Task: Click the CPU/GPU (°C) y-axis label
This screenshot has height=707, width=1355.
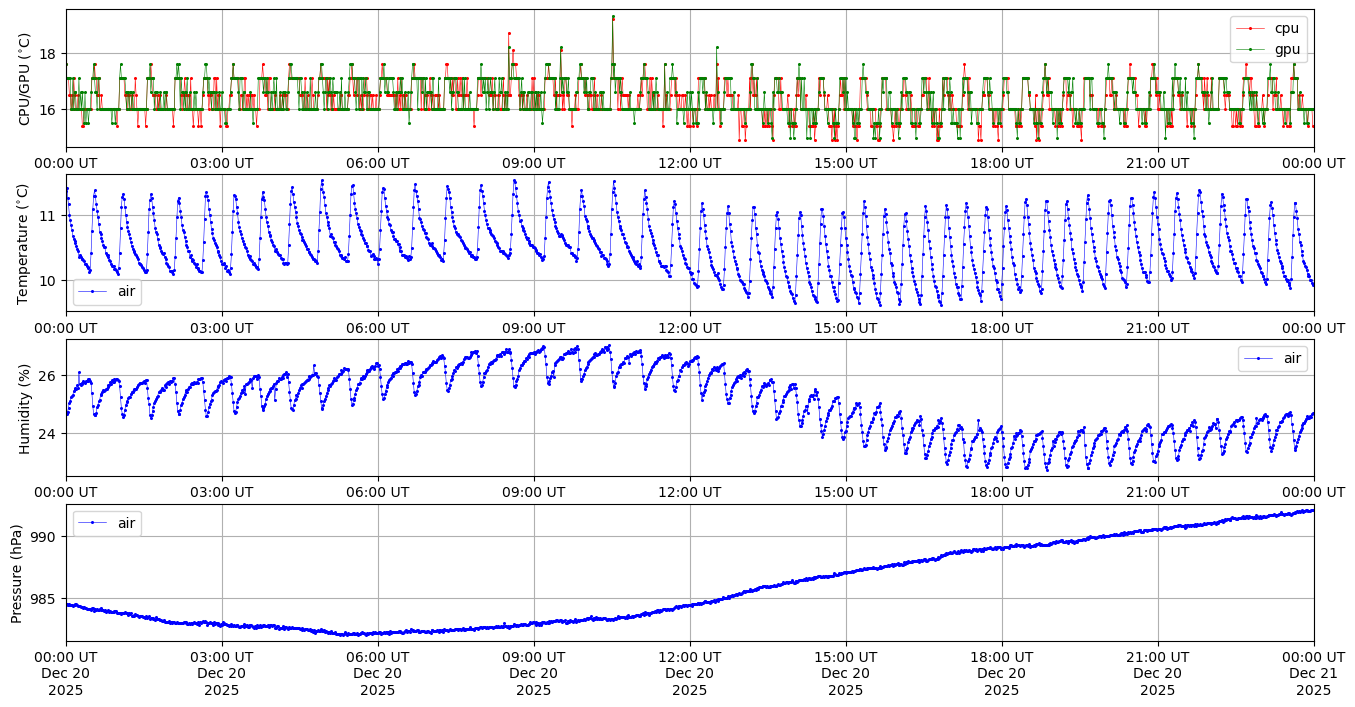Action: (x=25, y=79)
